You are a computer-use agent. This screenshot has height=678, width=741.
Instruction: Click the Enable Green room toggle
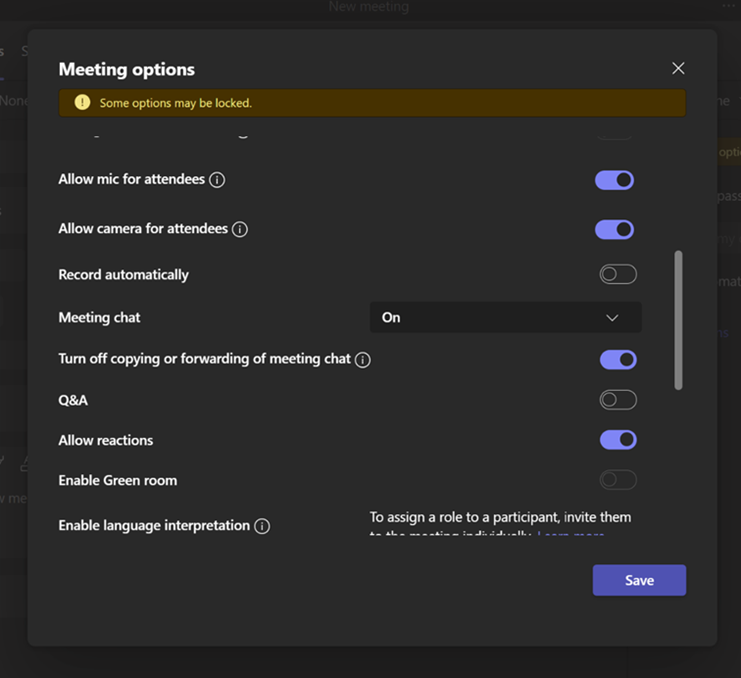pyautogui.click(x=617, y=480)
